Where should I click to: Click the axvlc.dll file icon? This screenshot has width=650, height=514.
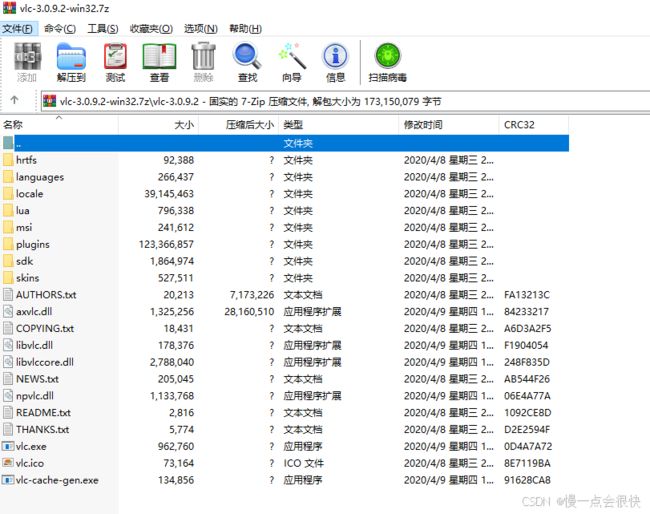(8, 312)
